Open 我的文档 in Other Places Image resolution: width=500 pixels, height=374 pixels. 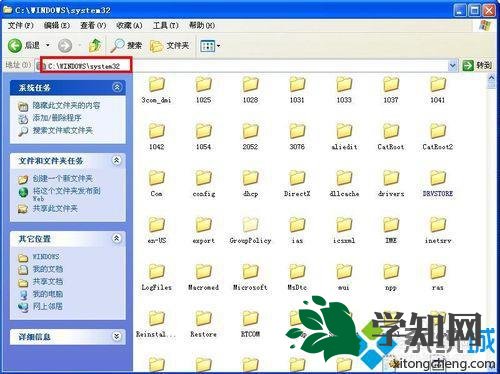[x=48, y=269]
